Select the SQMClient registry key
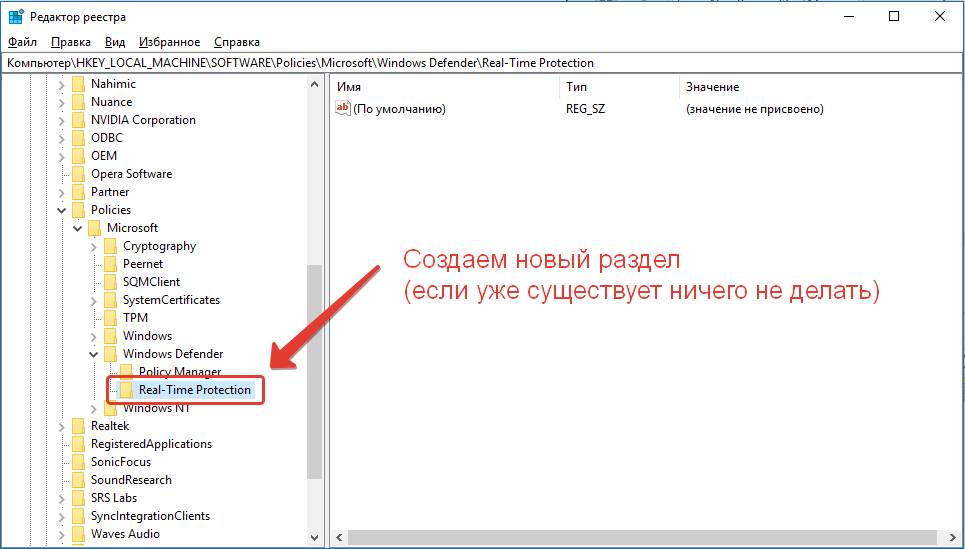This screenshot has width=965, height=549. tap(151, 282)
